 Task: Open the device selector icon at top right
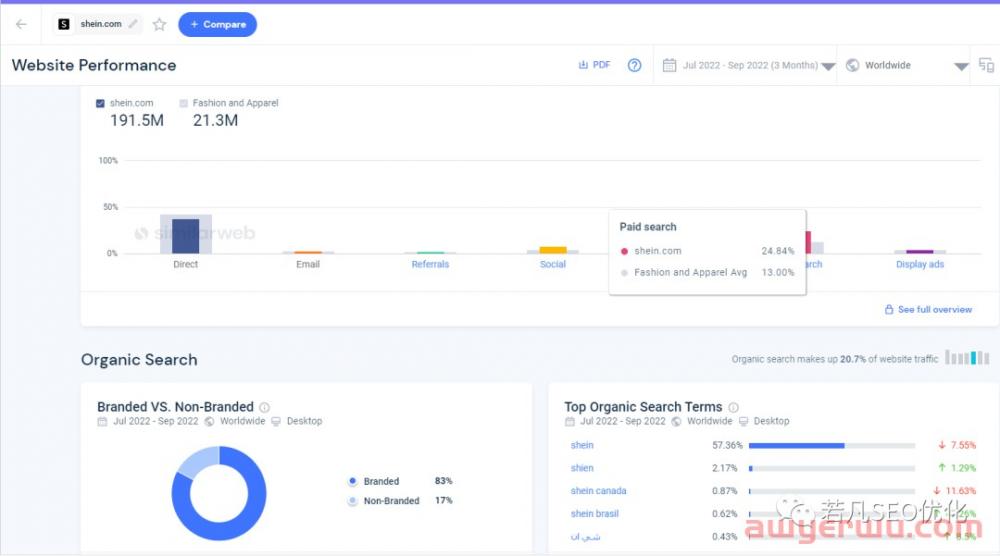[x=986, y=65]
